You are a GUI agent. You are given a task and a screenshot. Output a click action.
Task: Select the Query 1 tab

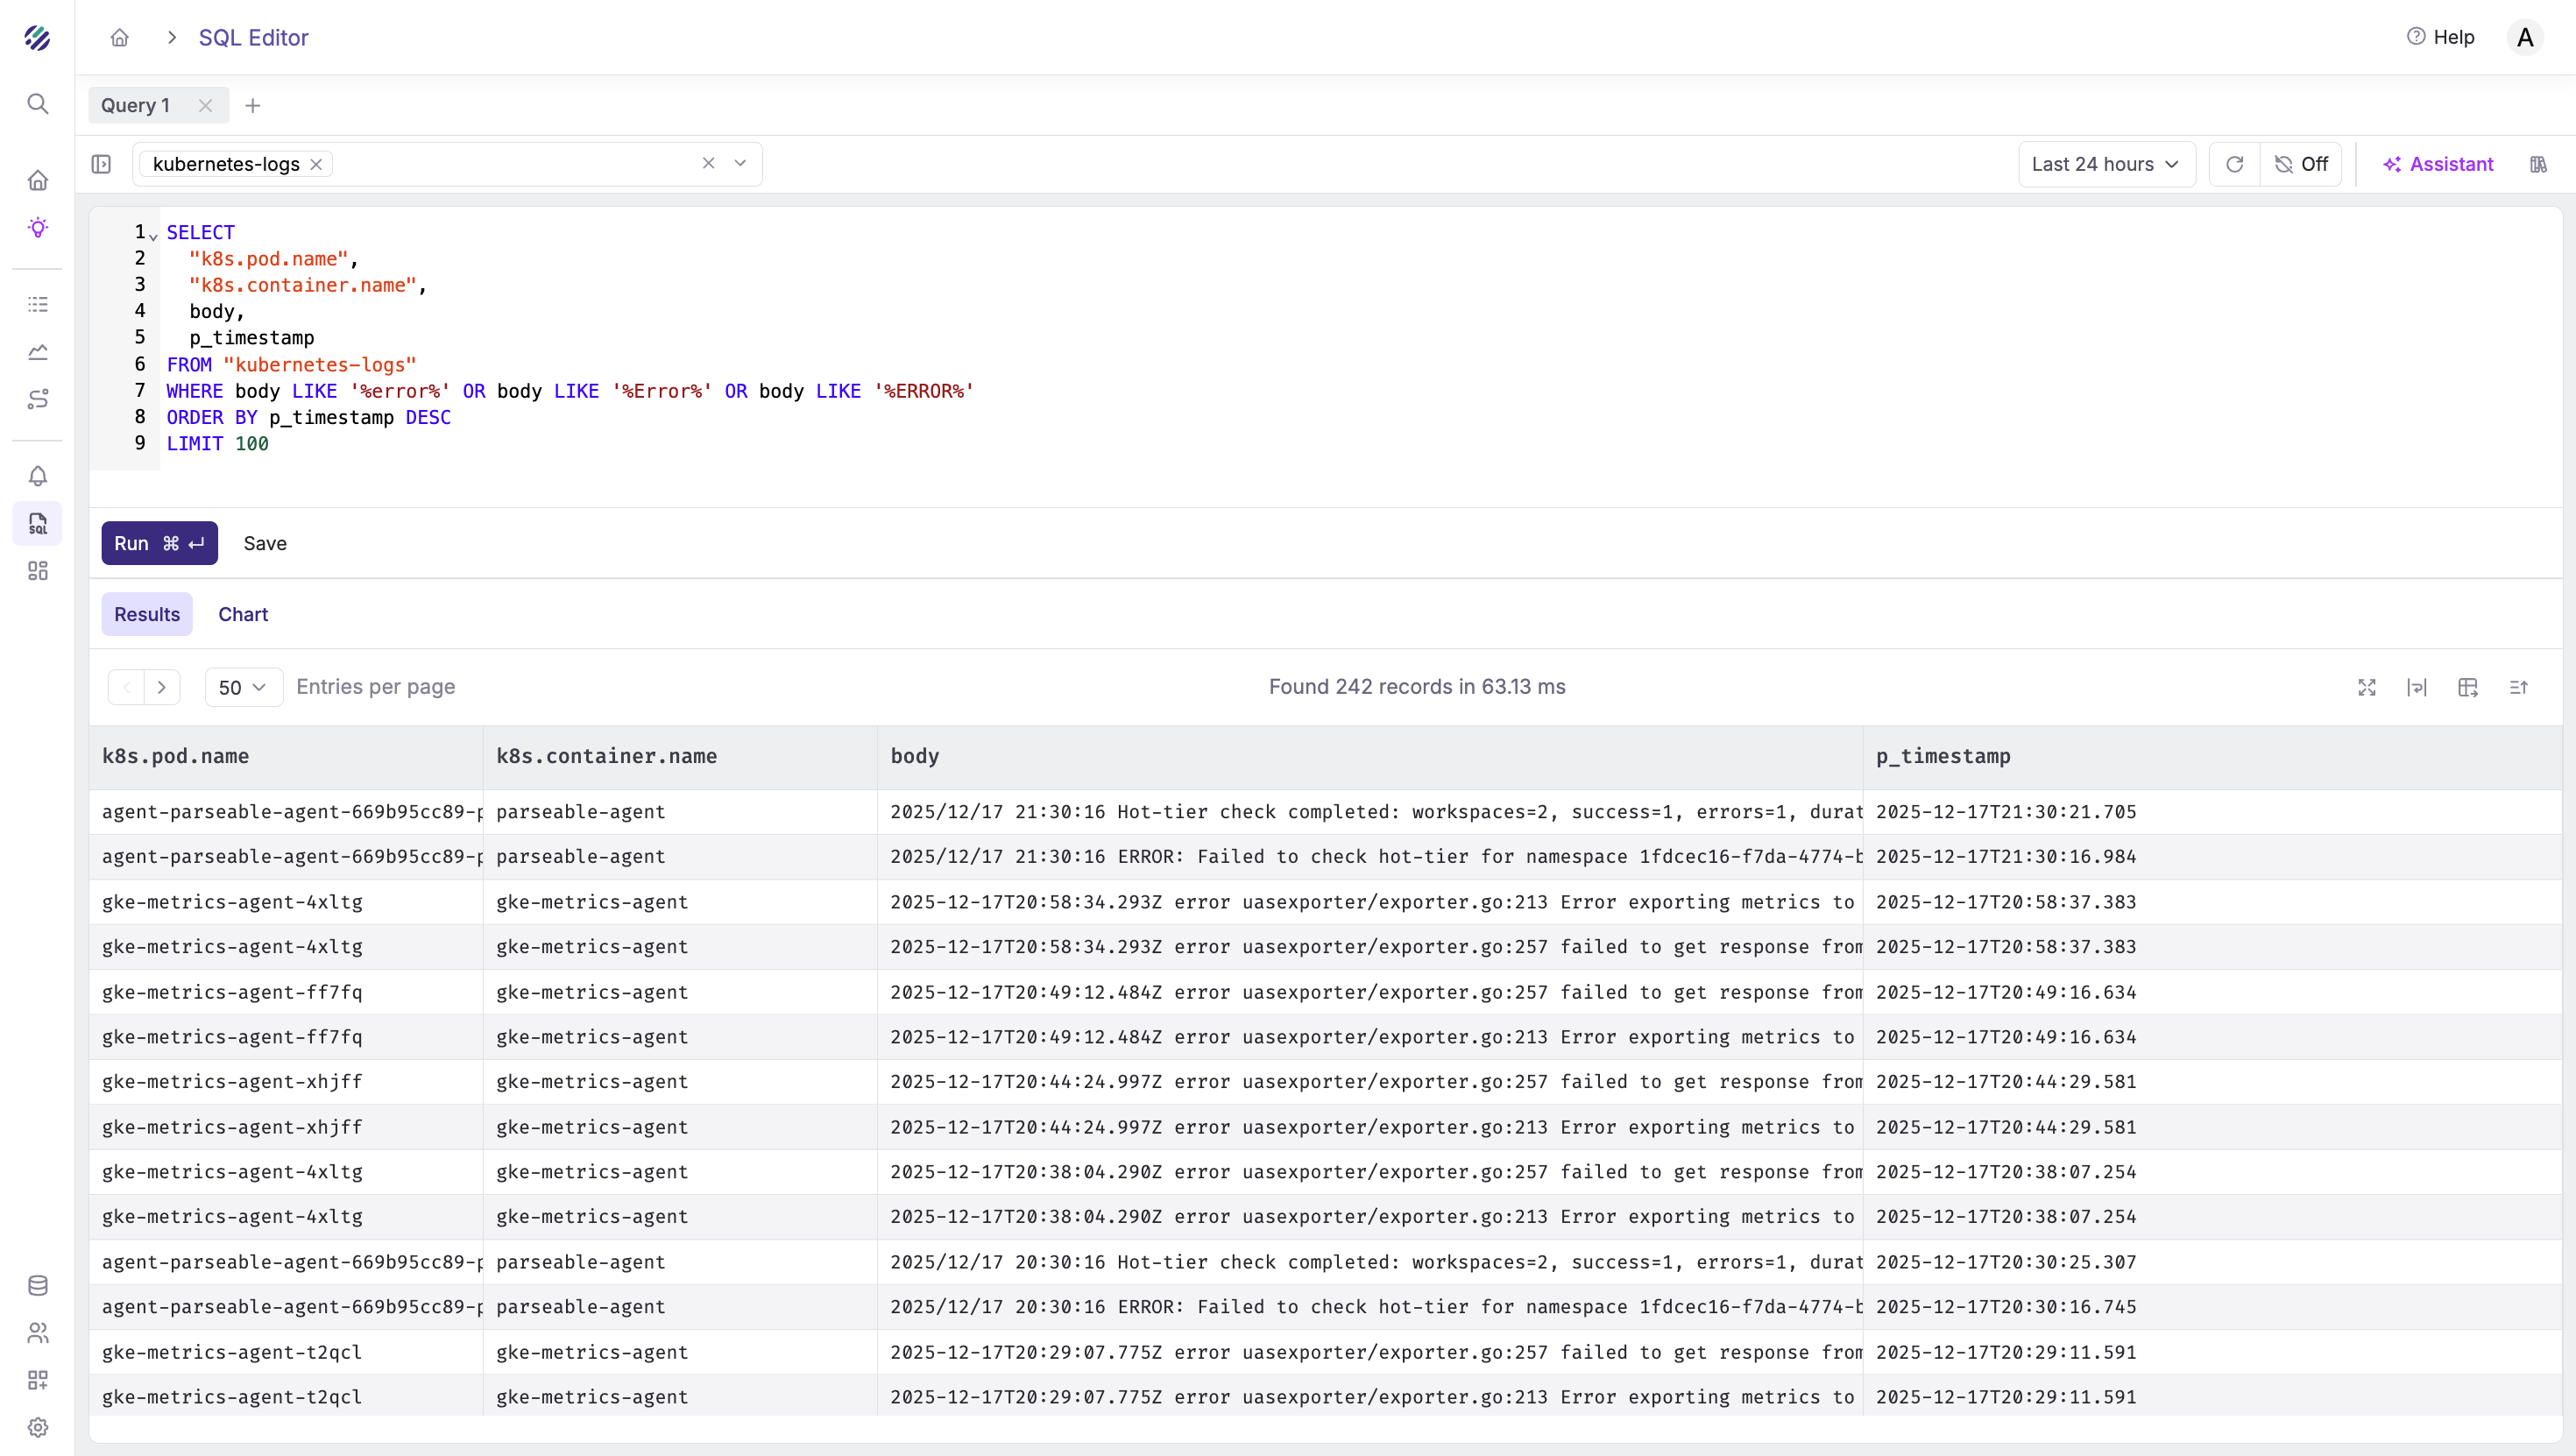point(136,105)
